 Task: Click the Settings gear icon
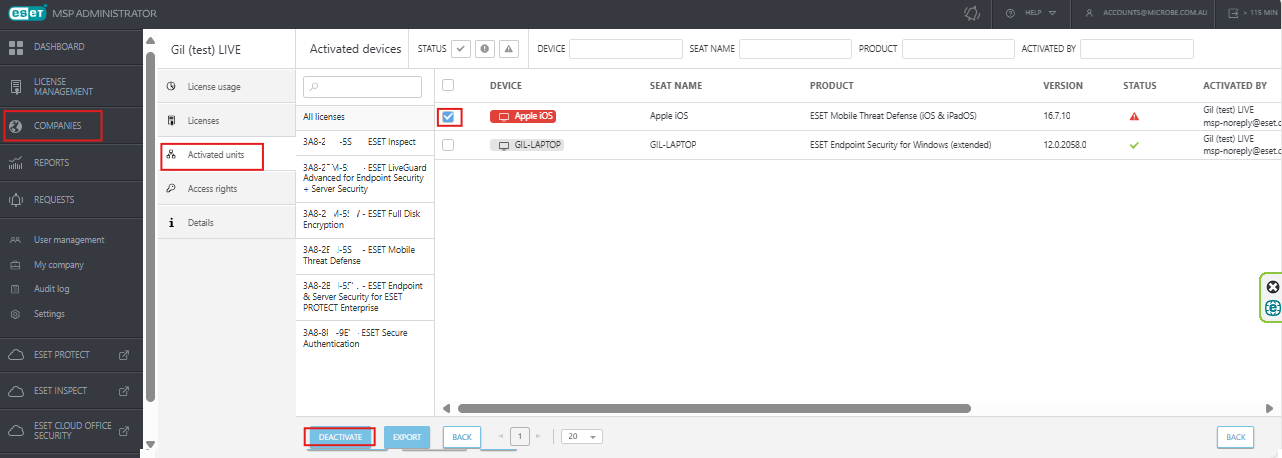(x=15, y=314)
